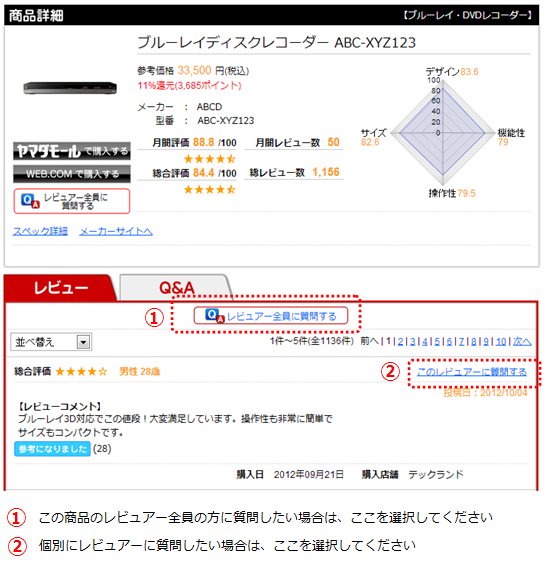Click the overall rating star icons under 84.4
This screenshot has width=551, height=566.
209,190
